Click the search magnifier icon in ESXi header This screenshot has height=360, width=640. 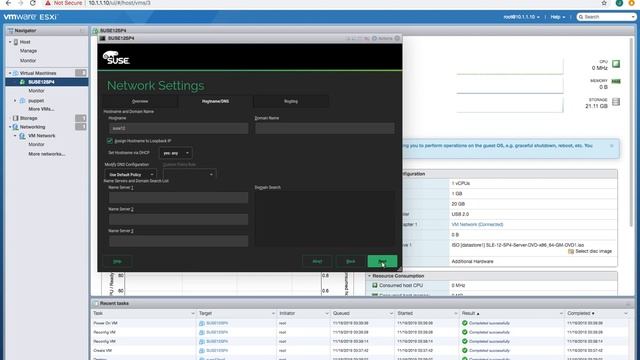coord(581,17)
